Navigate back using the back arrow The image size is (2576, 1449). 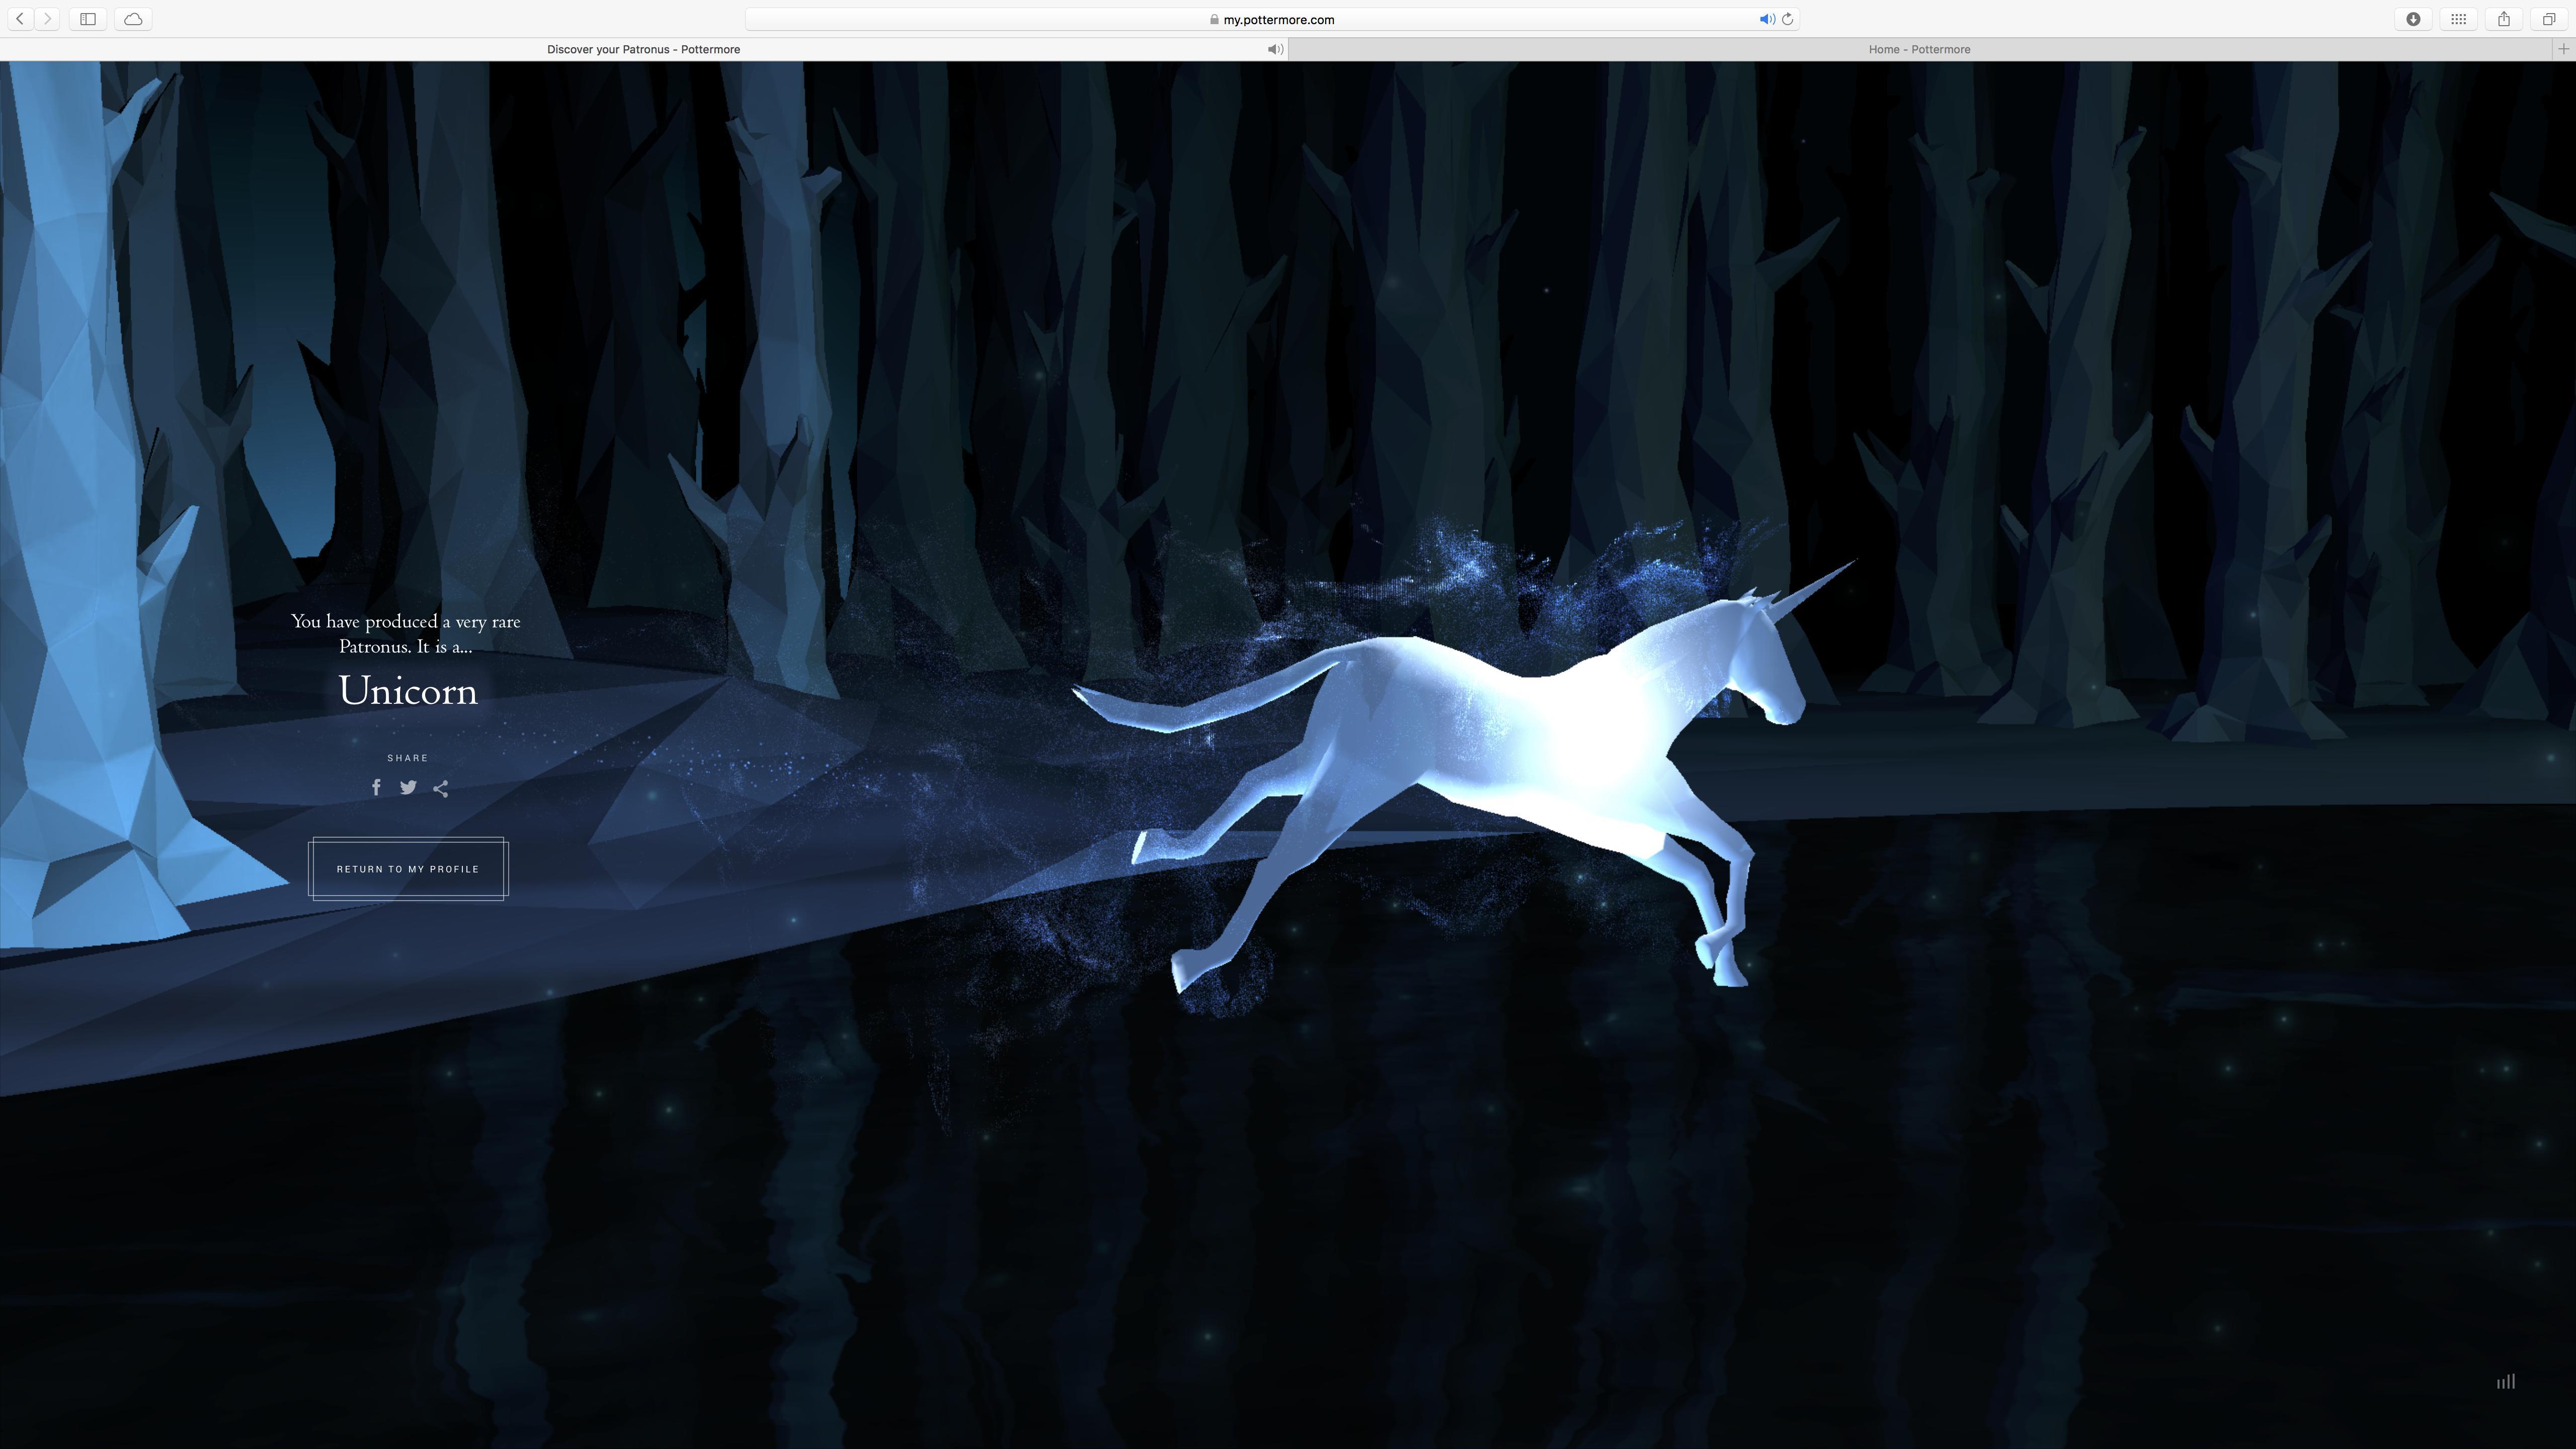pyautogui.click(x=19, y=18)
